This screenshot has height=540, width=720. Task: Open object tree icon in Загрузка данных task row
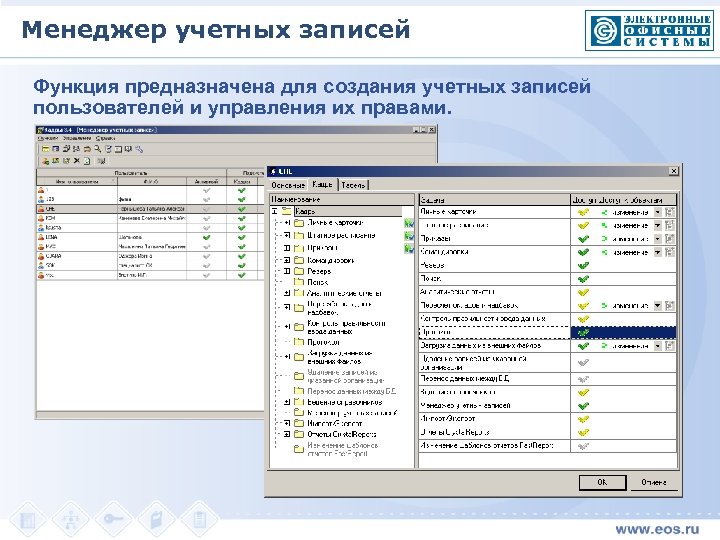(x=669, y=346)
